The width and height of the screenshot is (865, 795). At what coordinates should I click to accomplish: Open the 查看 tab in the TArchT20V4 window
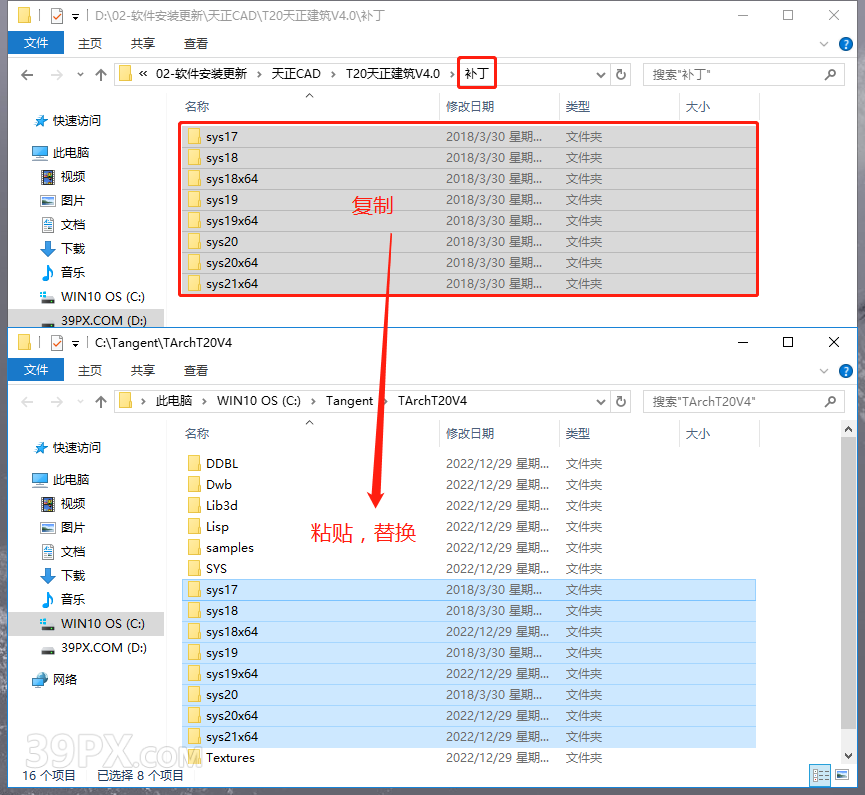(x=195, y=370)
